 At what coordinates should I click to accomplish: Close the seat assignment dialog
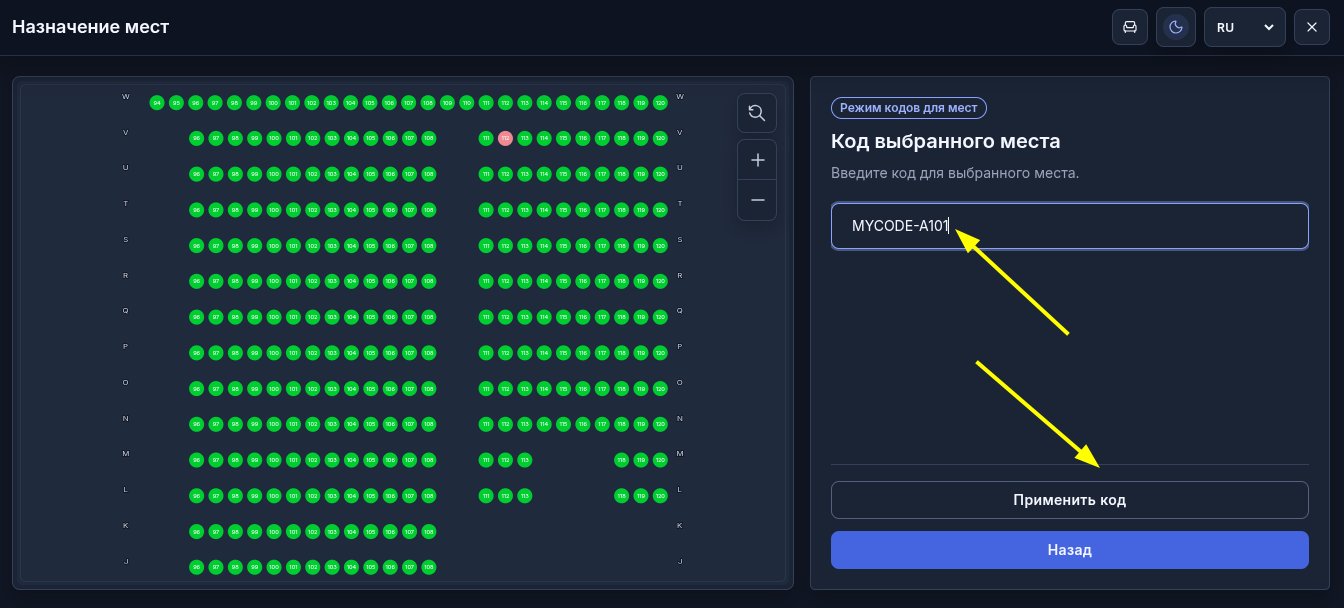1312,27
